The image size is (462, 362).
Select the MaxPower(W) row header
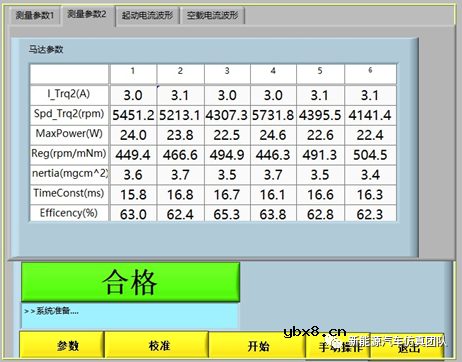[69, 134]
